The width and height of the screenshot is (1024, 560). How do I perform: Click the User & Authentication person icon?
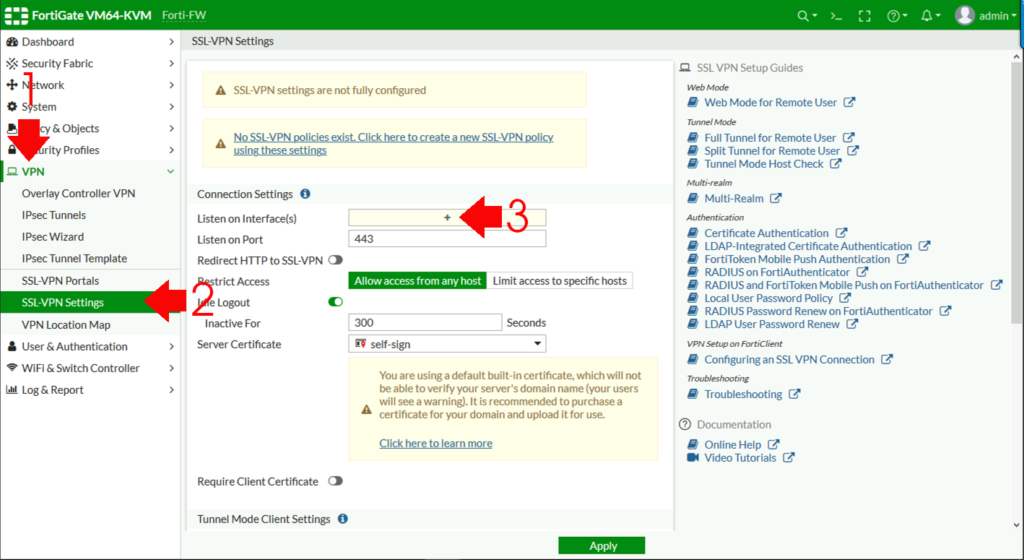click(12, 346)
